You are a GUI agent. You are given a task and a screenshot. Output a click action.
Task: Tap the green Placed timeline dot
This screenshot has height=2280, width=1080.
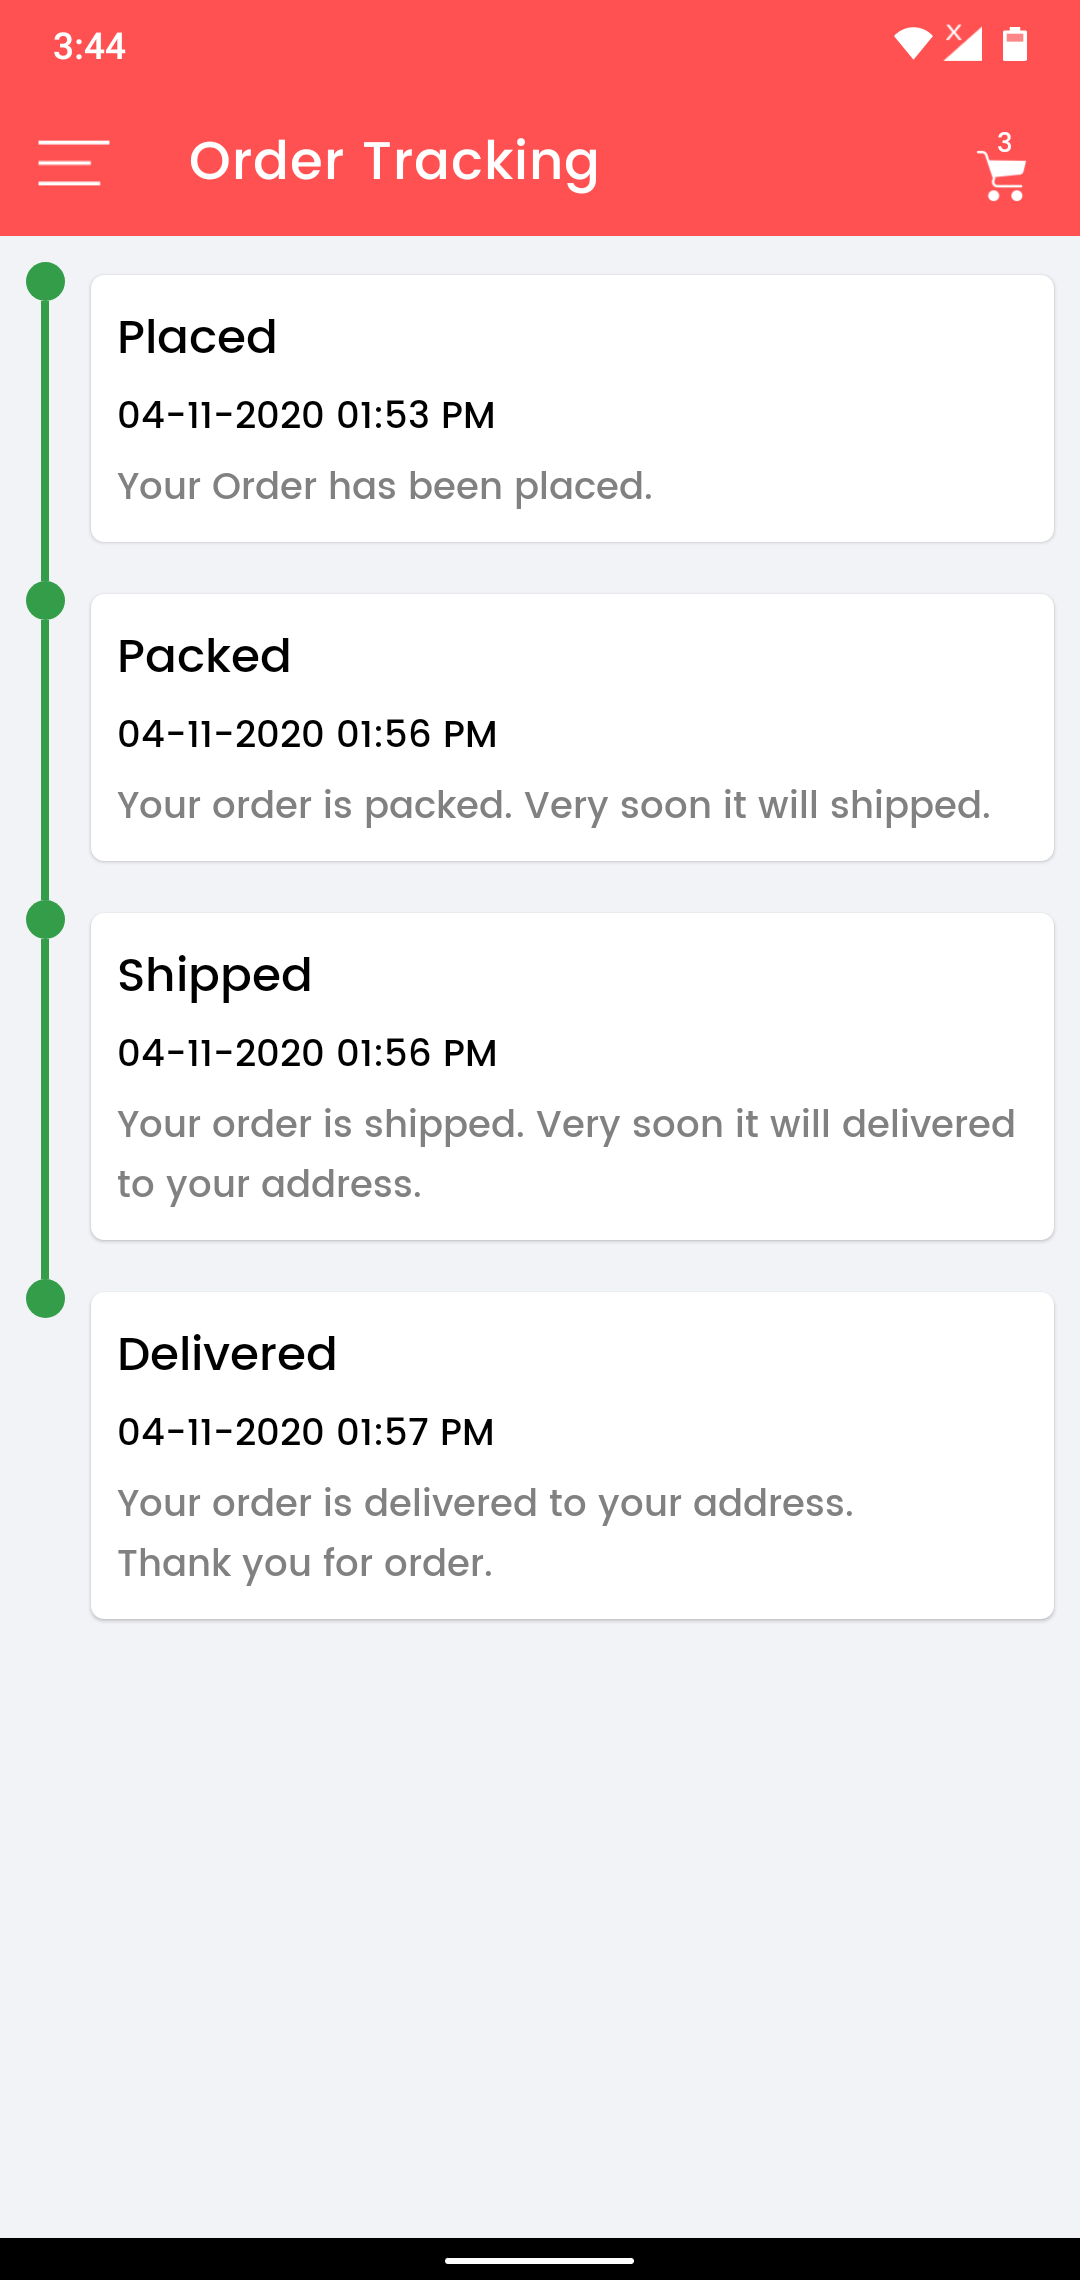point(45,282)
